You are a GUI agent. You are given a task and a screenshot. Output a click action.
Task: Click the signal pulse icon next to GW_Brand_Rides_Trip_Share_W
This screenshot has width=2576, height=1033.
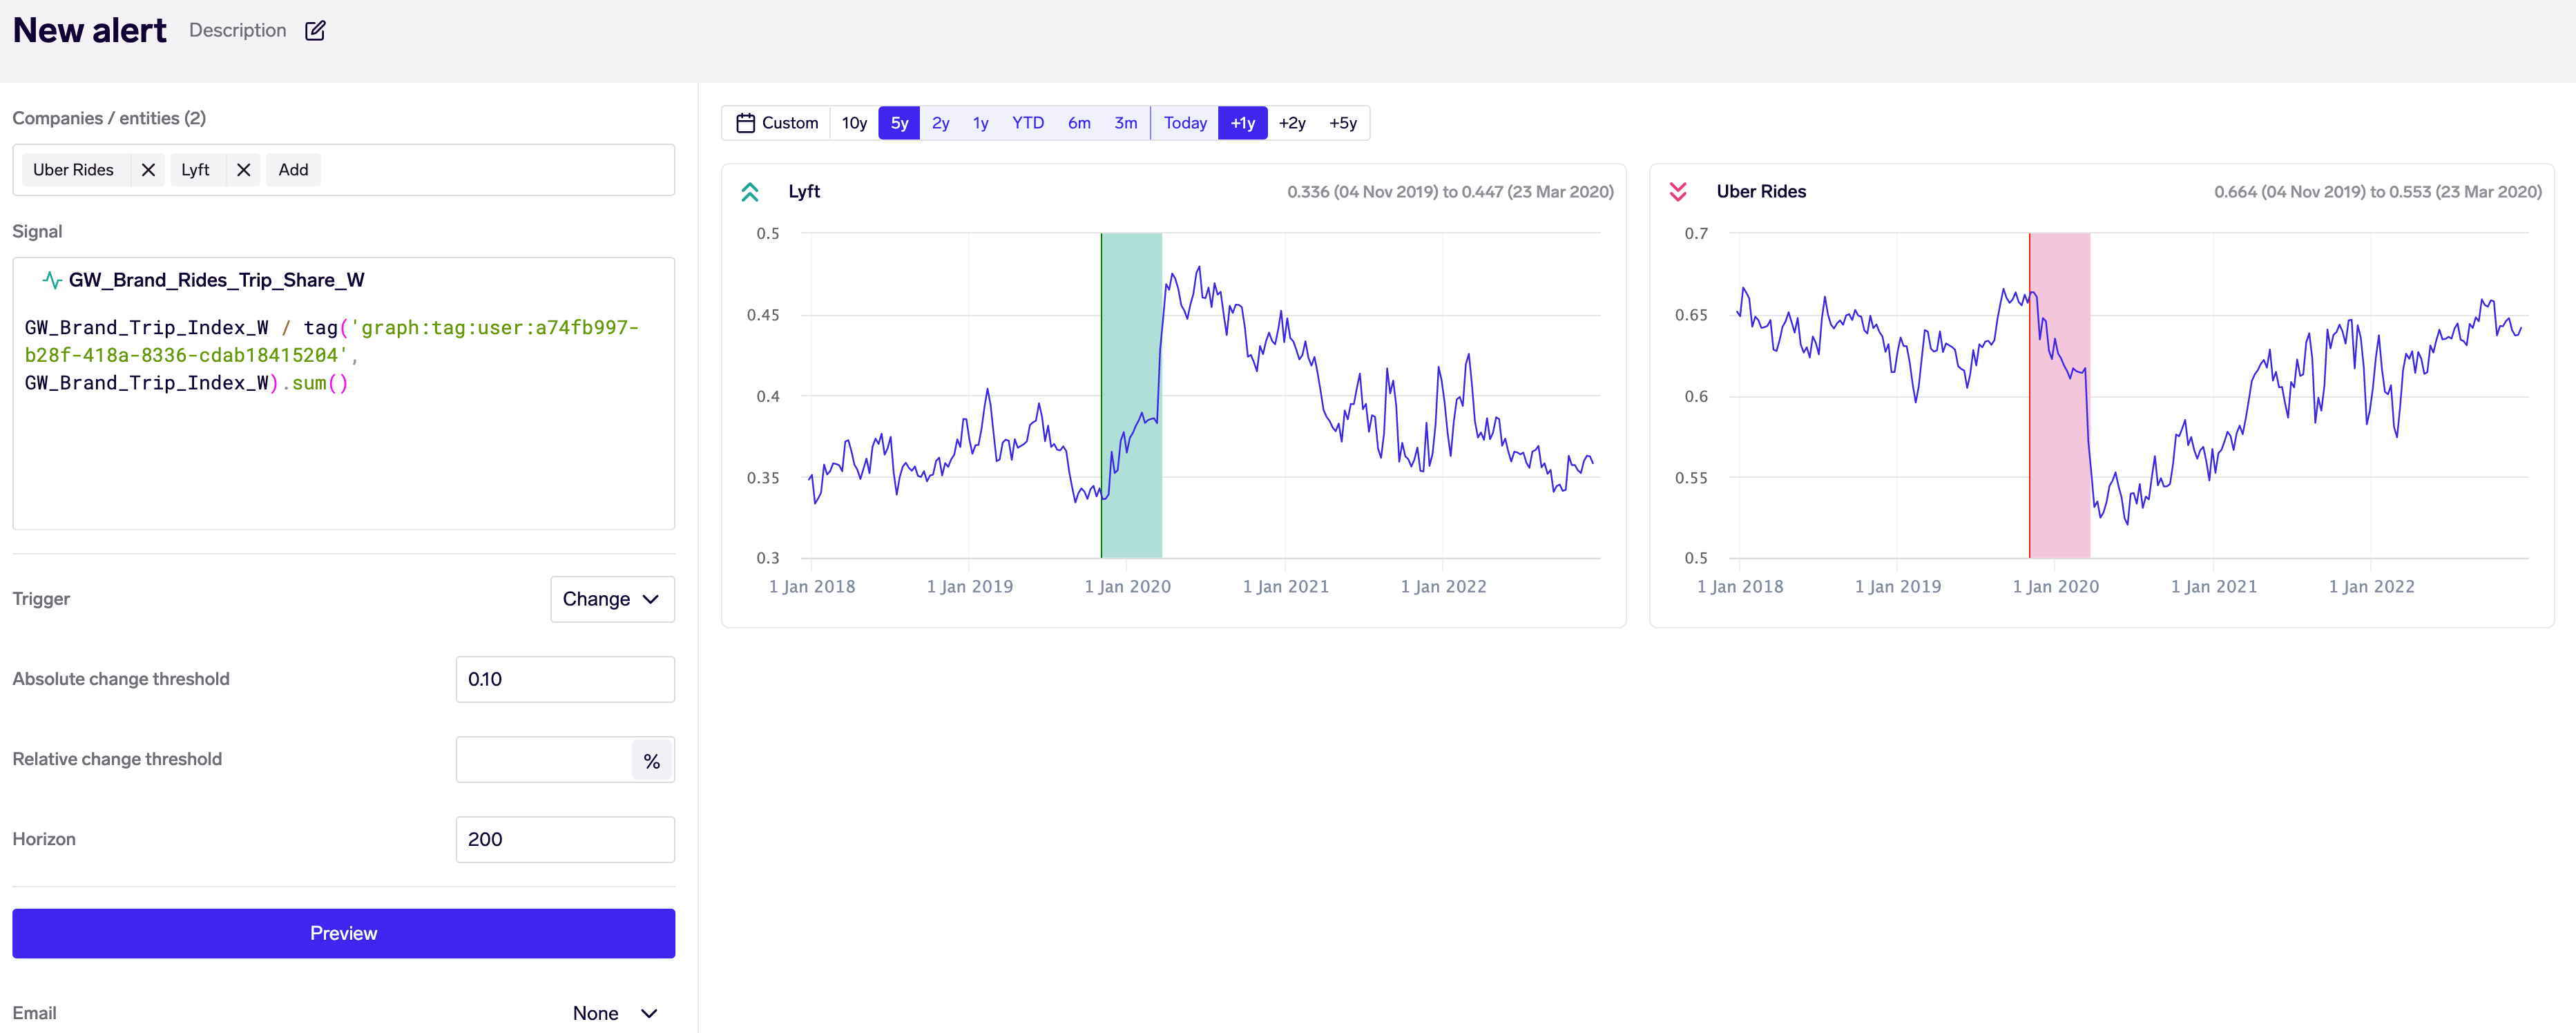pos(52,280)
